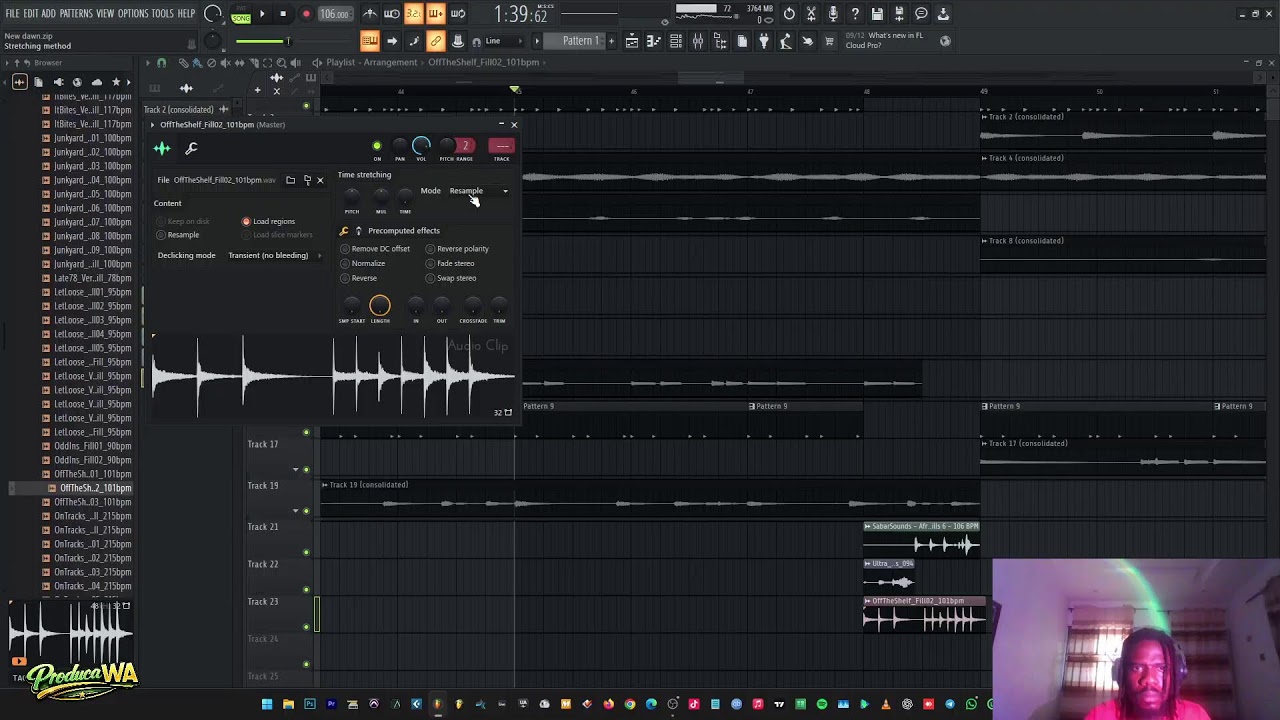Screen dimensions: 1280x720
Task: Click the undo history icon
Action: [789, 14]
